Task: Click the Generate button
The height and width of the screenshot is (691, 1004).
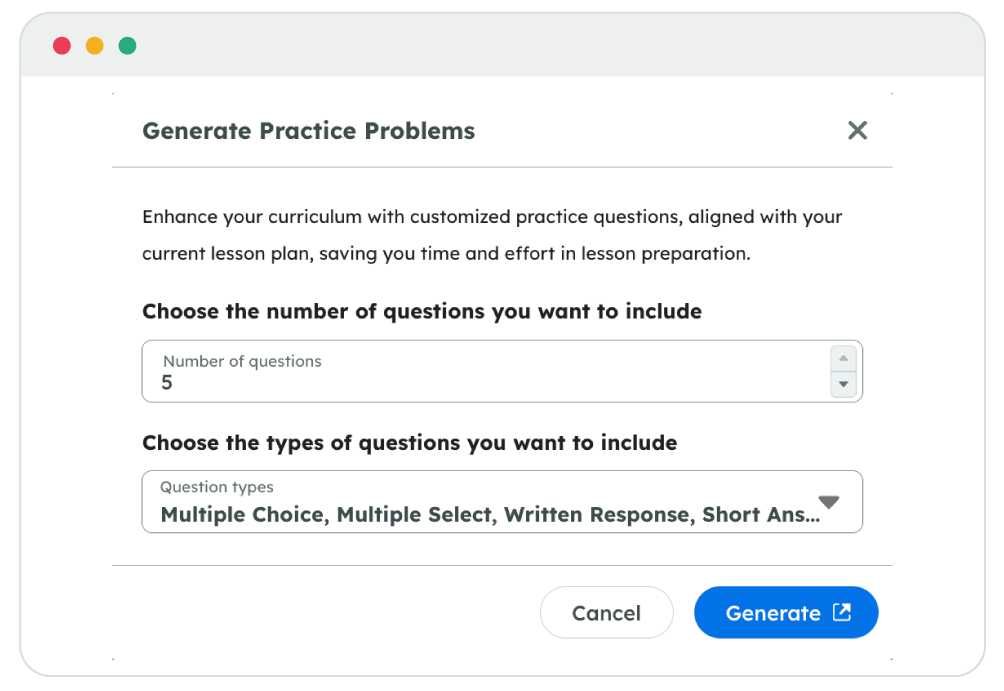Action: point(773,613)
